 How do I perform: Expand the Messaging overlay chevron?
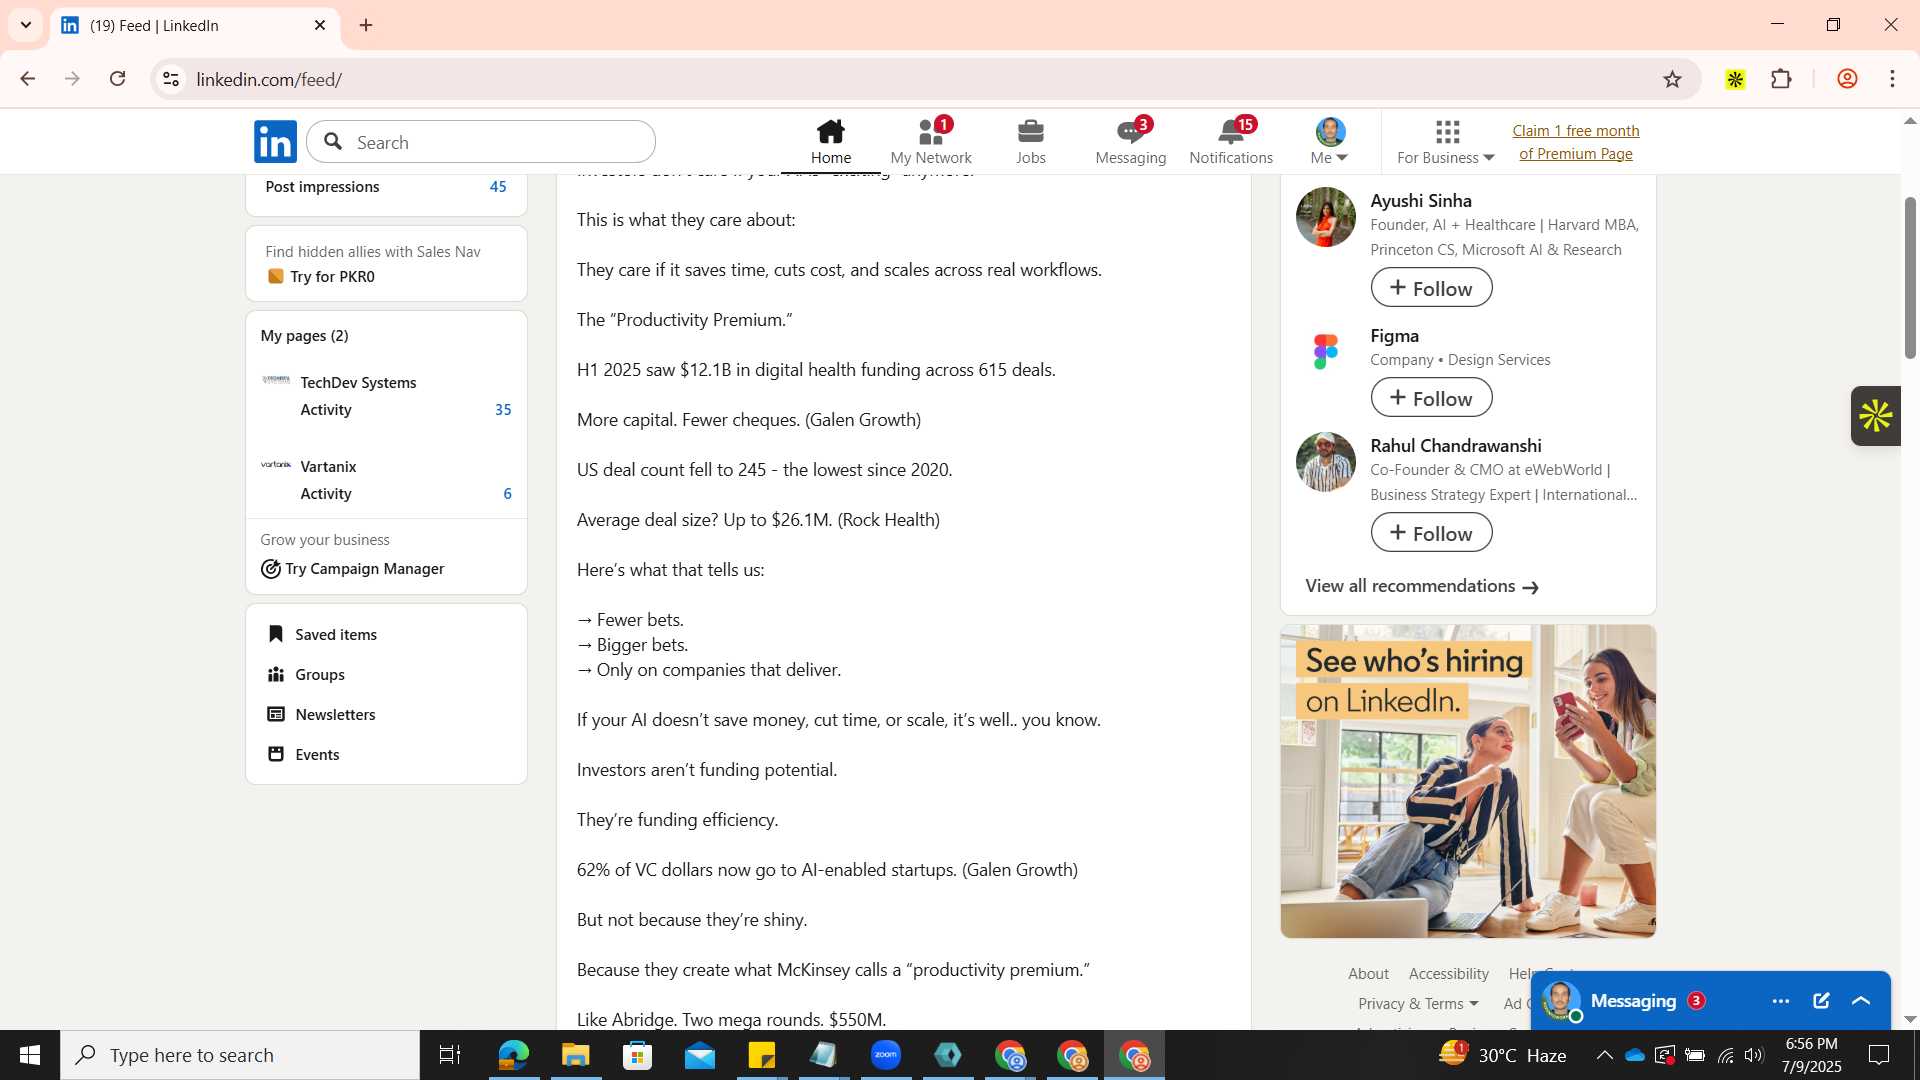point(1861,1001)
